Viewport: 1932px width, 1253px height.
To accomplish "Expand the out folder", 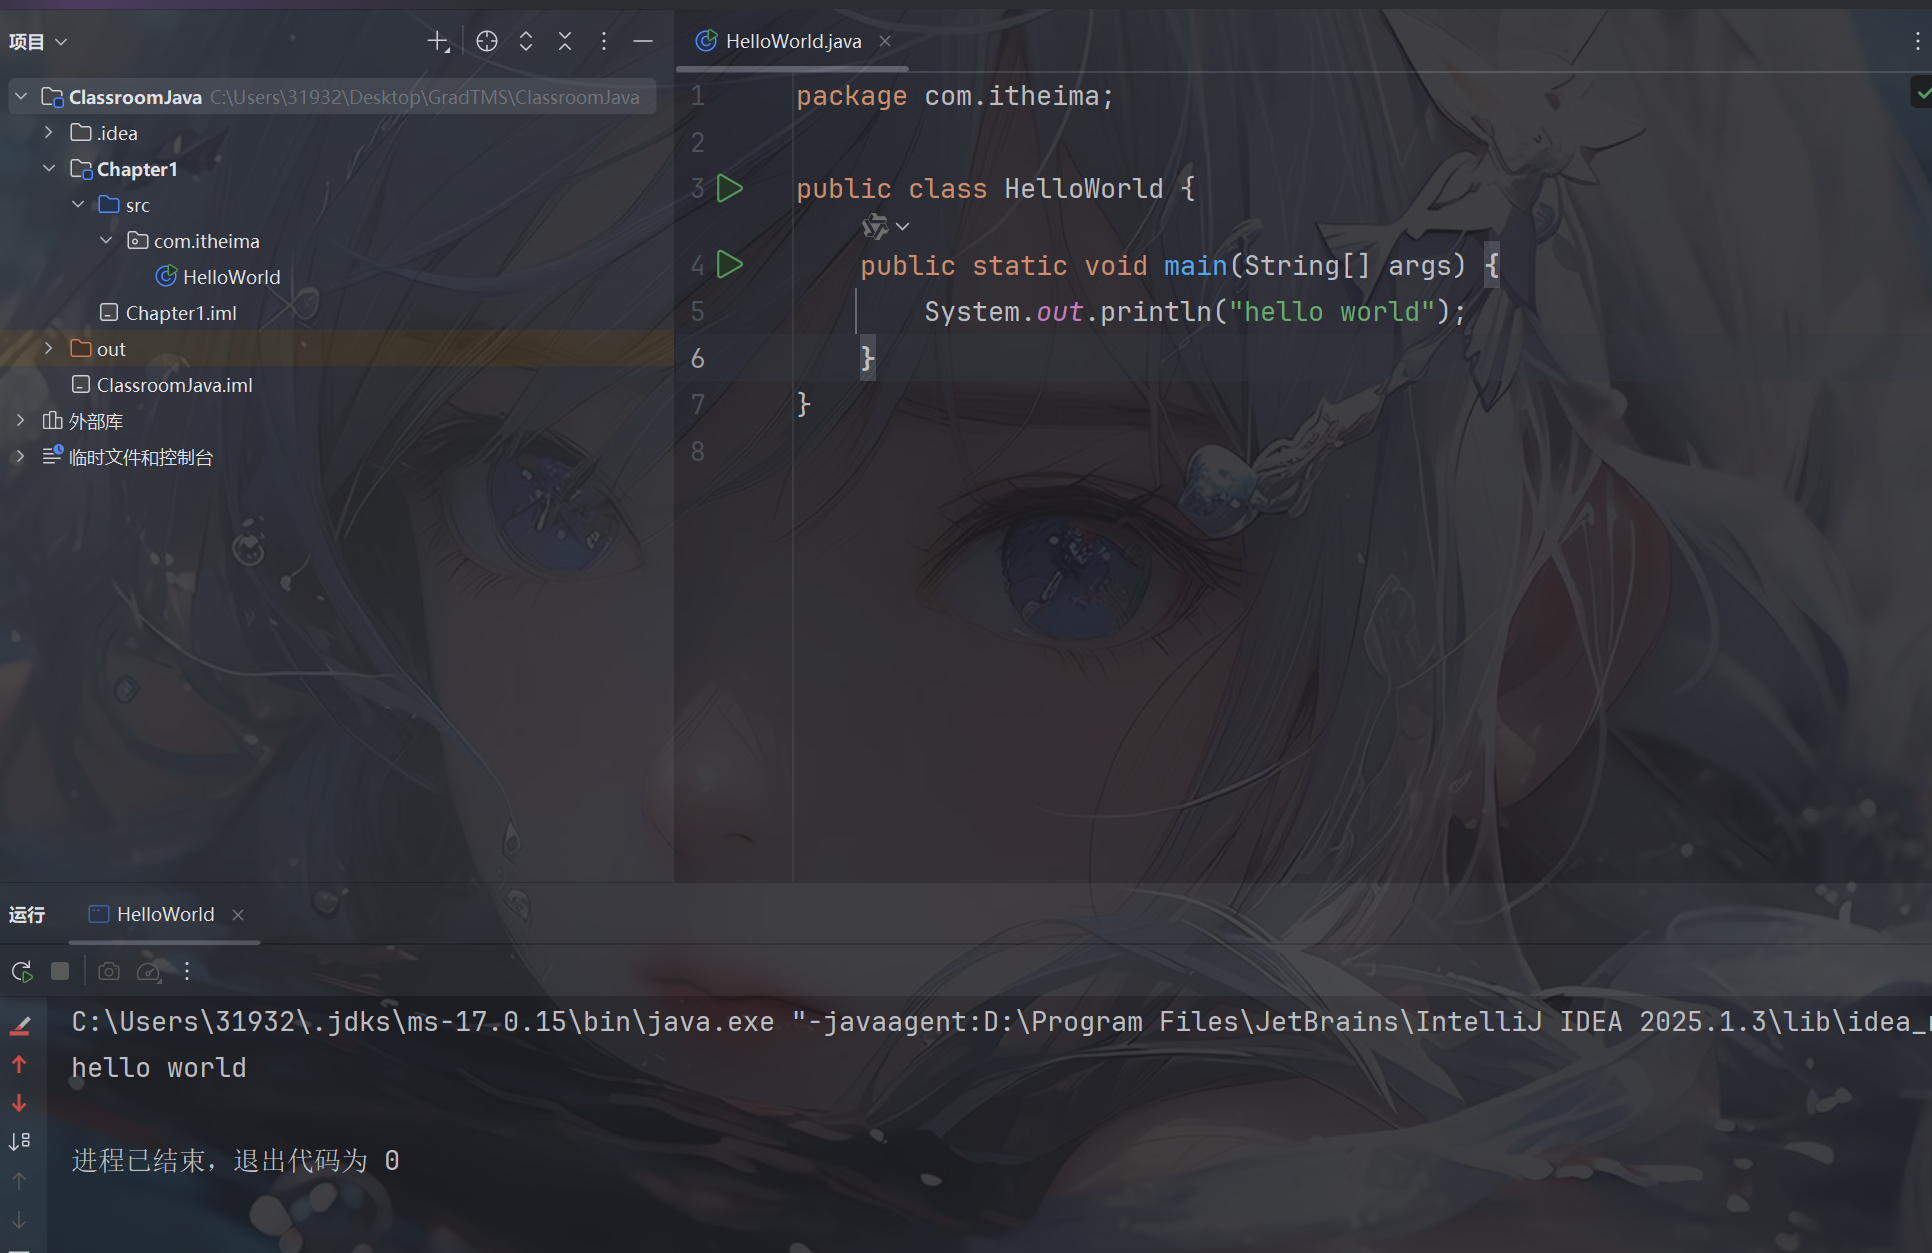I will [x=48, y=348].
